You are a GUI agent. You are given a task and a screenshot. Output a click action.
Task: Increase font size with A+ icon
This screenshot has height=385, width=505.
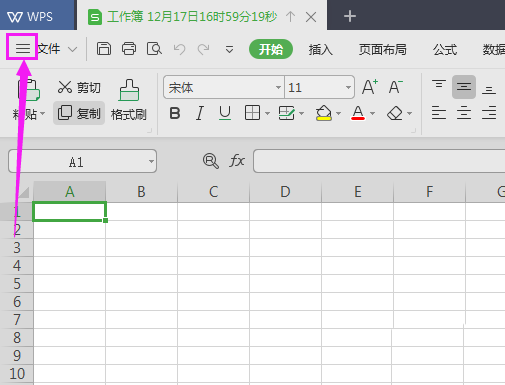(x=370, y=87)
